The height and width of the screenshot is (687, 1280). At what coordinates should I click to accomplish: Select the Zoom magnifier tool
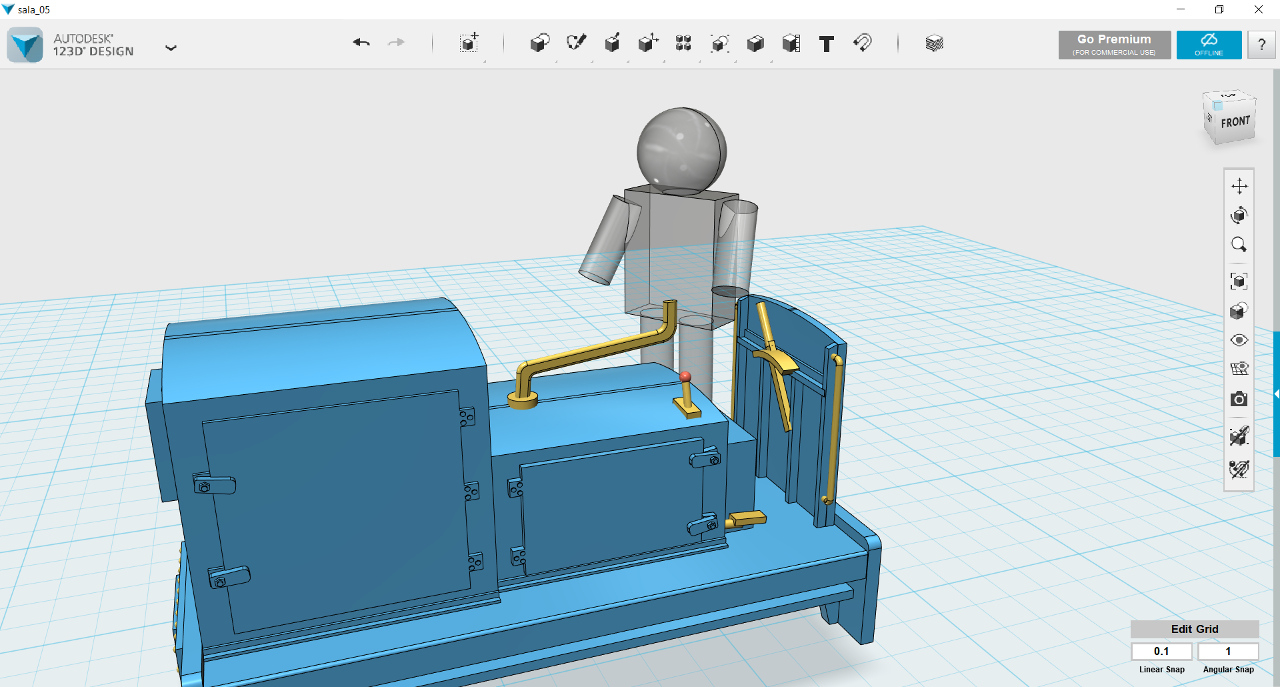[1239, 245]
